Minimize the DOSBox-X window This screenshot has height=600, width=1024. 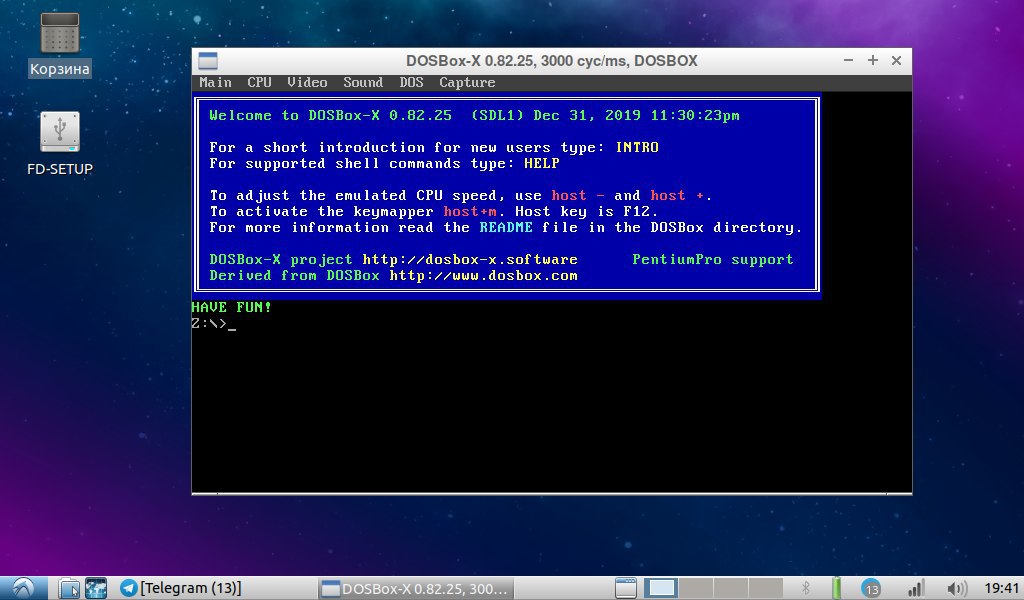tap(848, 60)
